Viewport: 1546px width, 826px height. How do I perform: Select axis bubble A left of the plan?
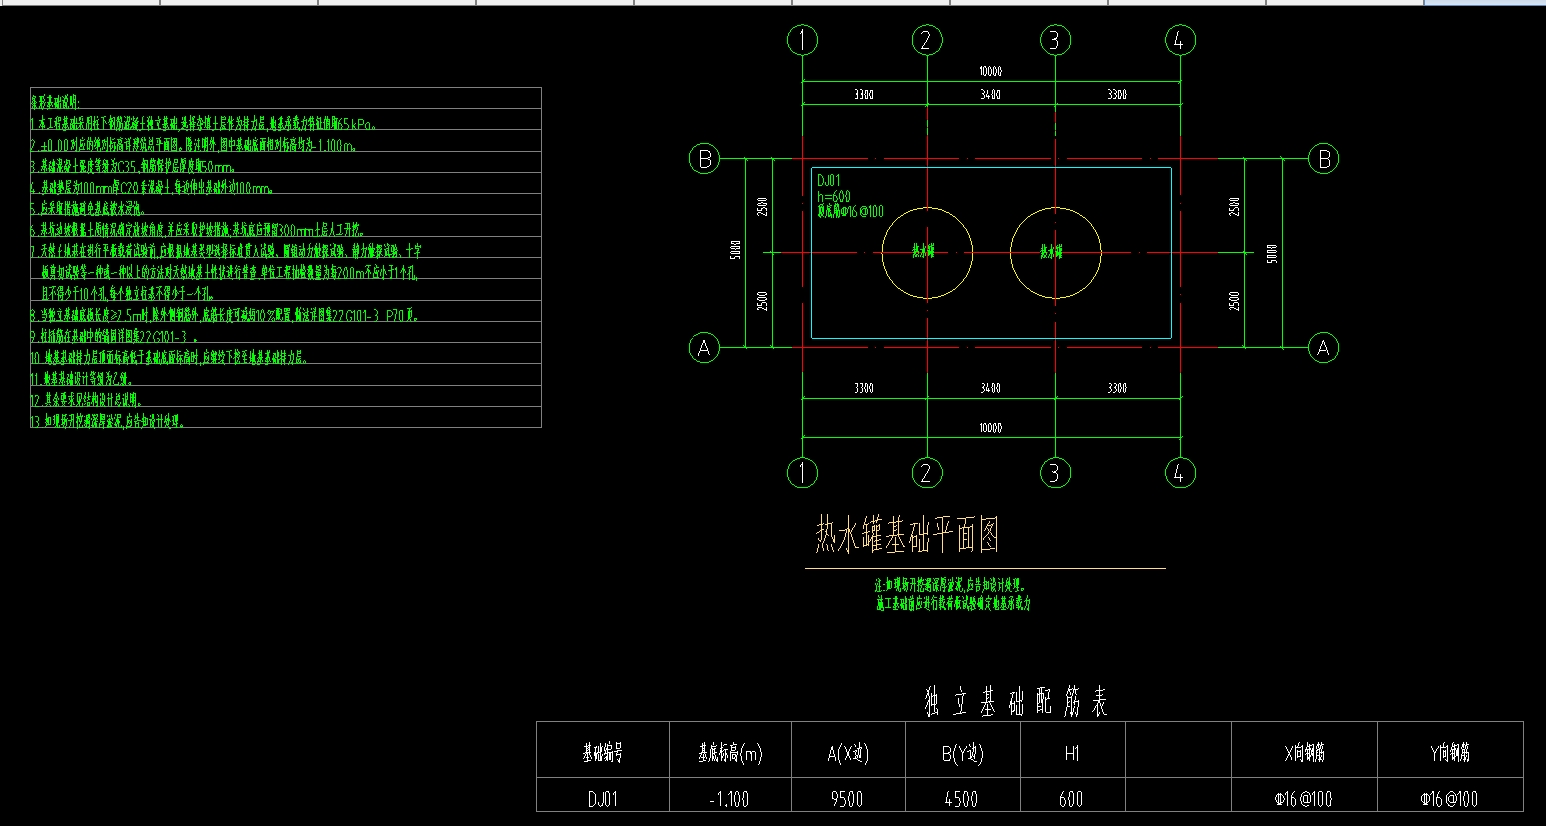click(x=704, y=348)
